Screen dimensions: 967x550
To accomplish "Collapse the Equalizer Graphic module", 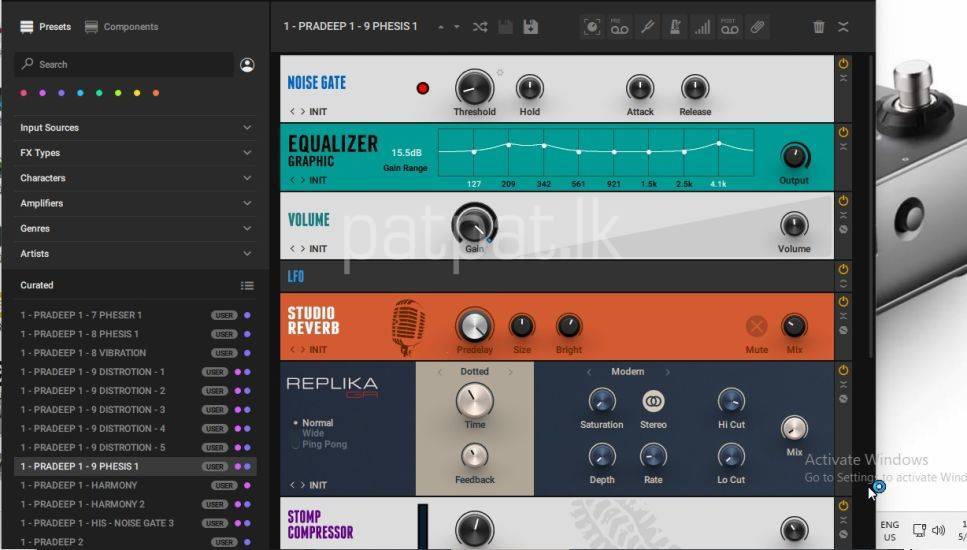I will point(843,147).
